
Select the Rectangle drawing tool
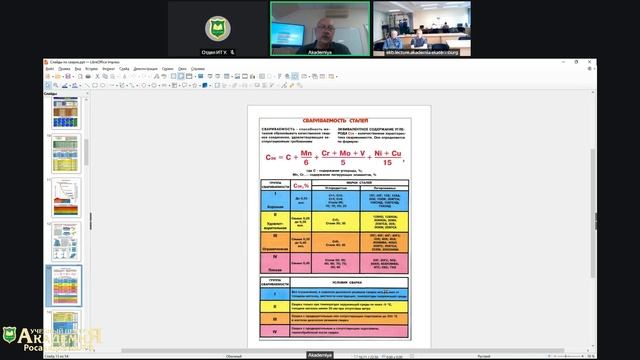click(x=95, y=85)
